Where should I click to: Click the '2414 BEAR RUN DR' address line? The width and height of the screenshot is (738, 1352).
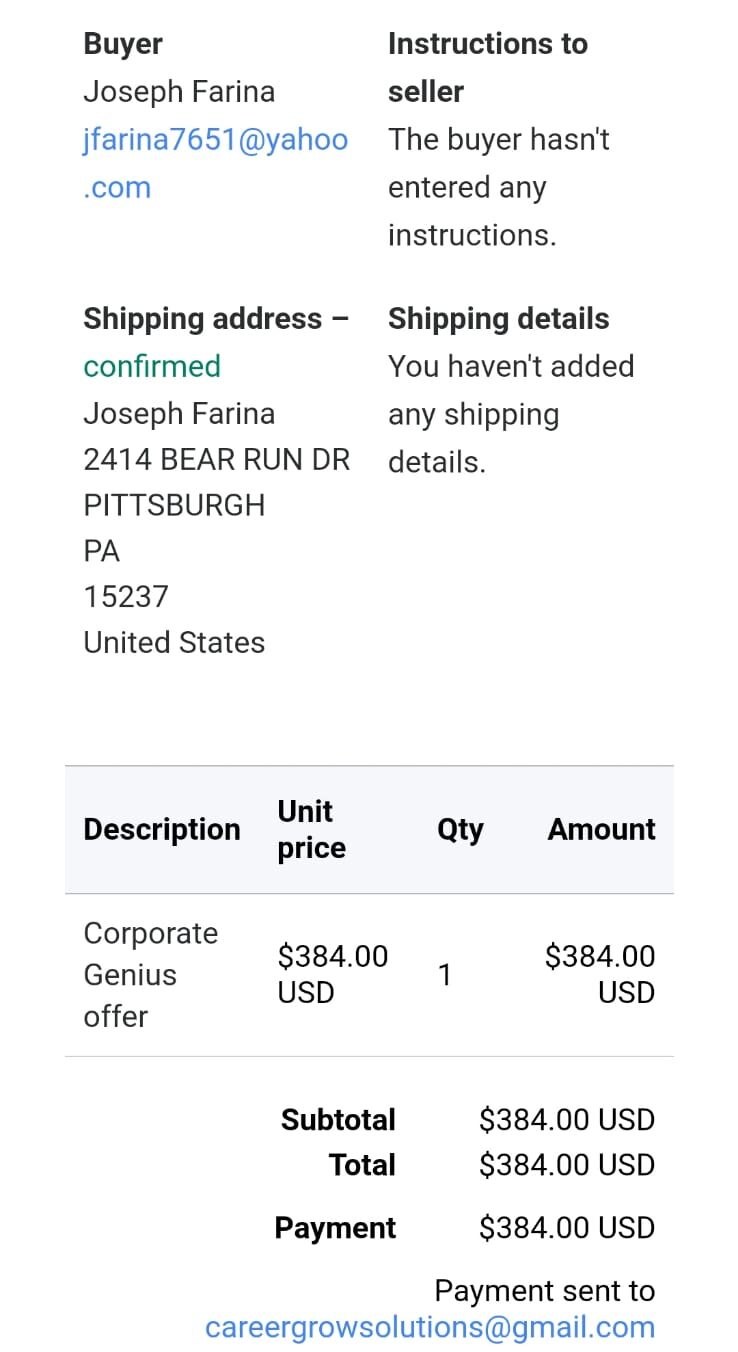pos(216,459)
